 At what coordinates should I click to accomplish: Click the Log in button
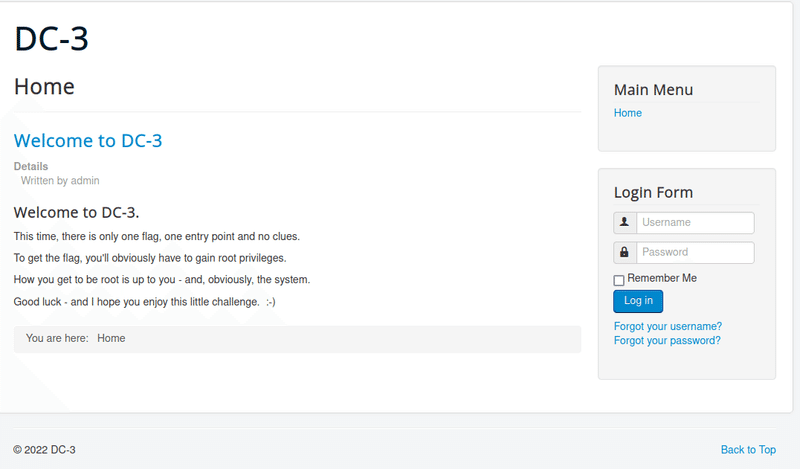coord(638,301)
